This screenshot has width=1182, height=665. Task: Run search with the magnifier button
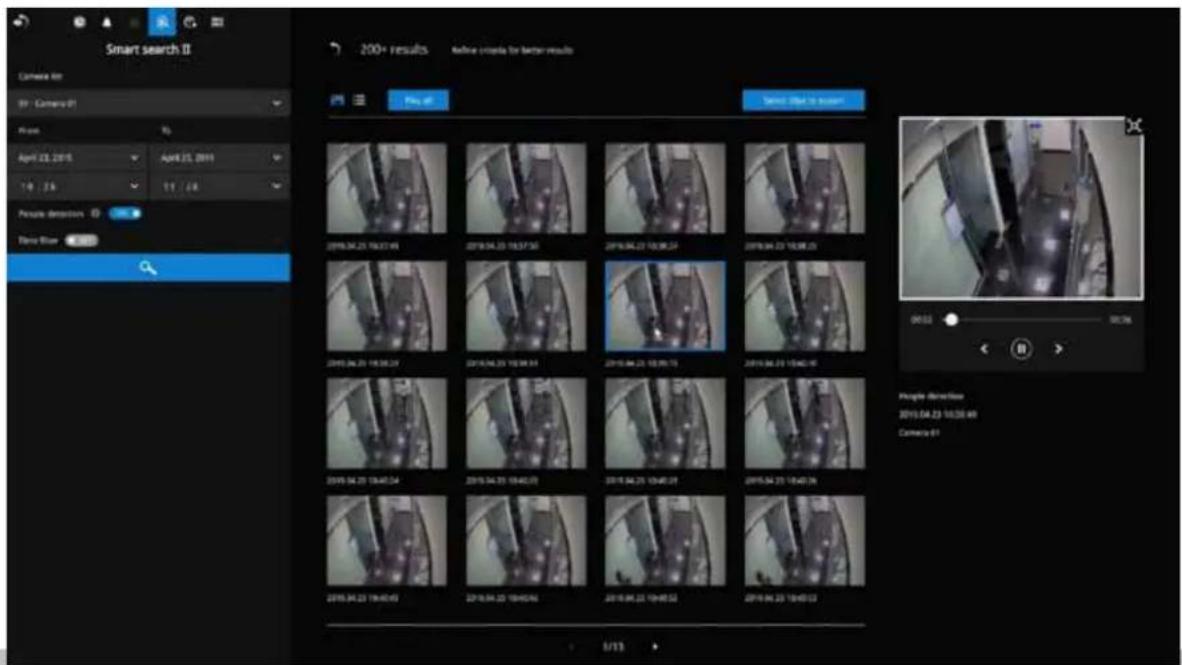click(149, 268)
